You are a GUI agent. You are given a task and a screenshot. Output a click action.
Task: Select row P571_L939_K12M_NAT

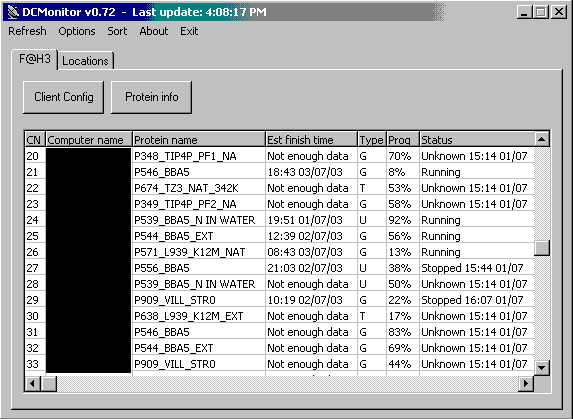[279, 252]
